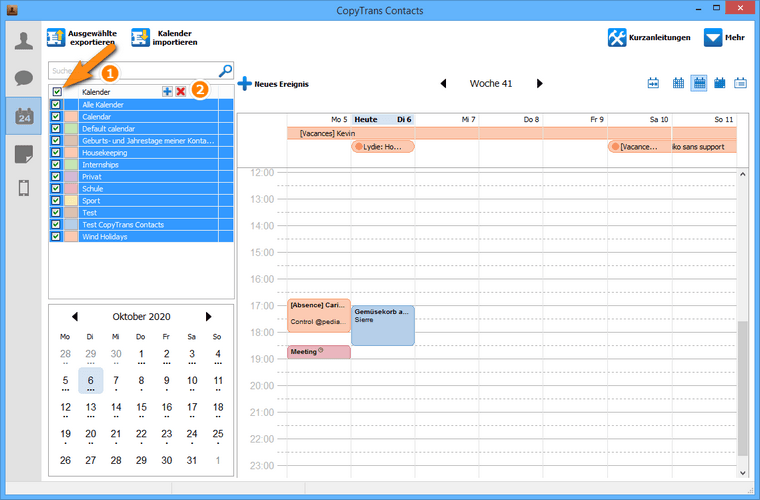Image resolution: width=760 pixels, height=500 pixels.
Task: Click the Sa 10 day column header
Action: click(640, 119)
